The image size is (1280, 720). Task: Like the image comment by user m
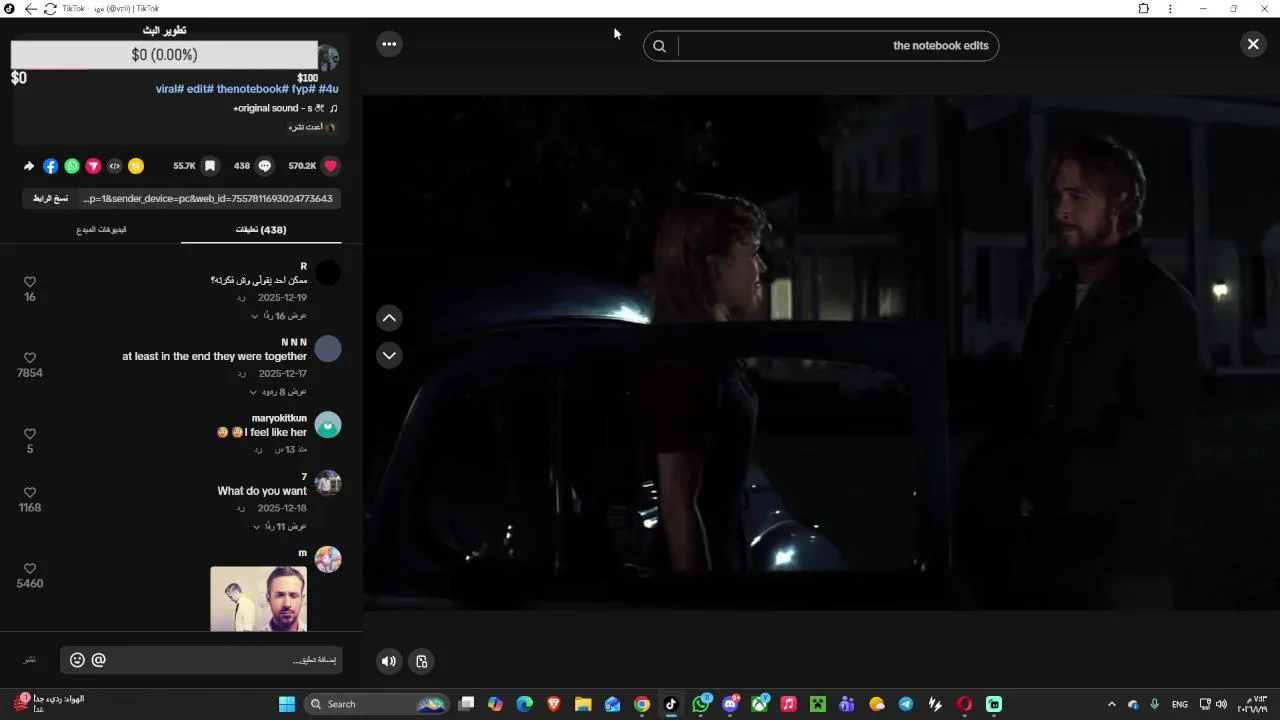click(30, 569)
